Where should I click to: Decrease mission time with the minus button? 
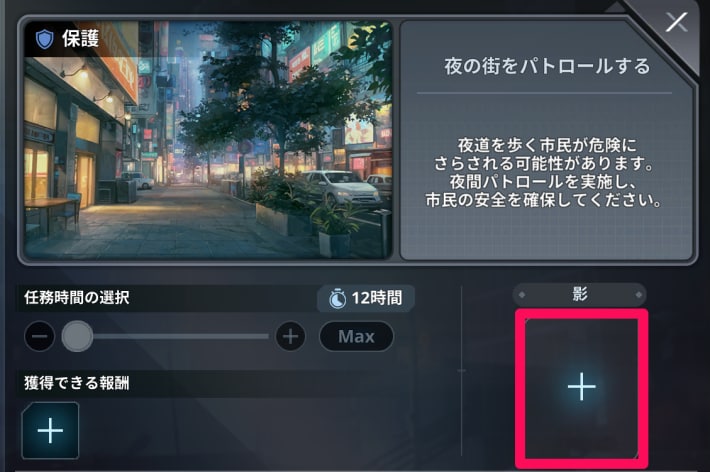(39, 337)
